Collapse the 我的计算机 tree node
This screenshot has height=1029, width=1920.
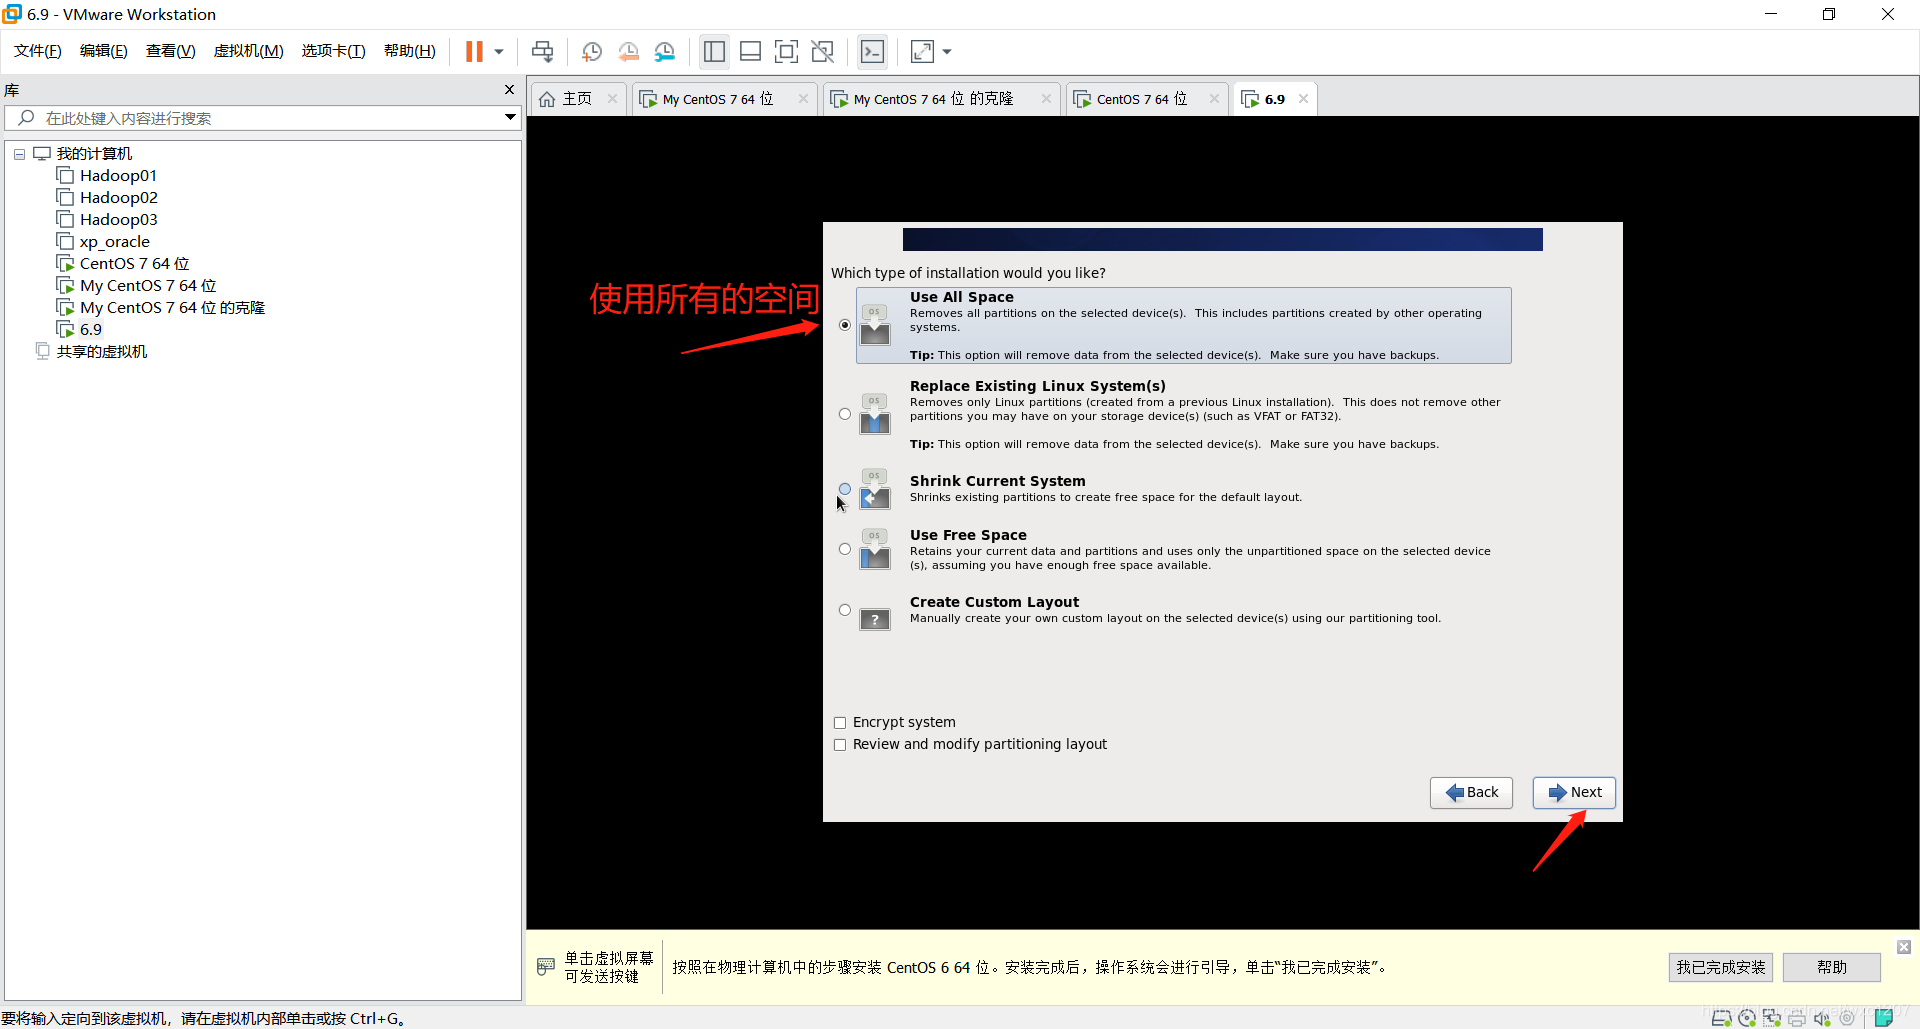[19, 154]
